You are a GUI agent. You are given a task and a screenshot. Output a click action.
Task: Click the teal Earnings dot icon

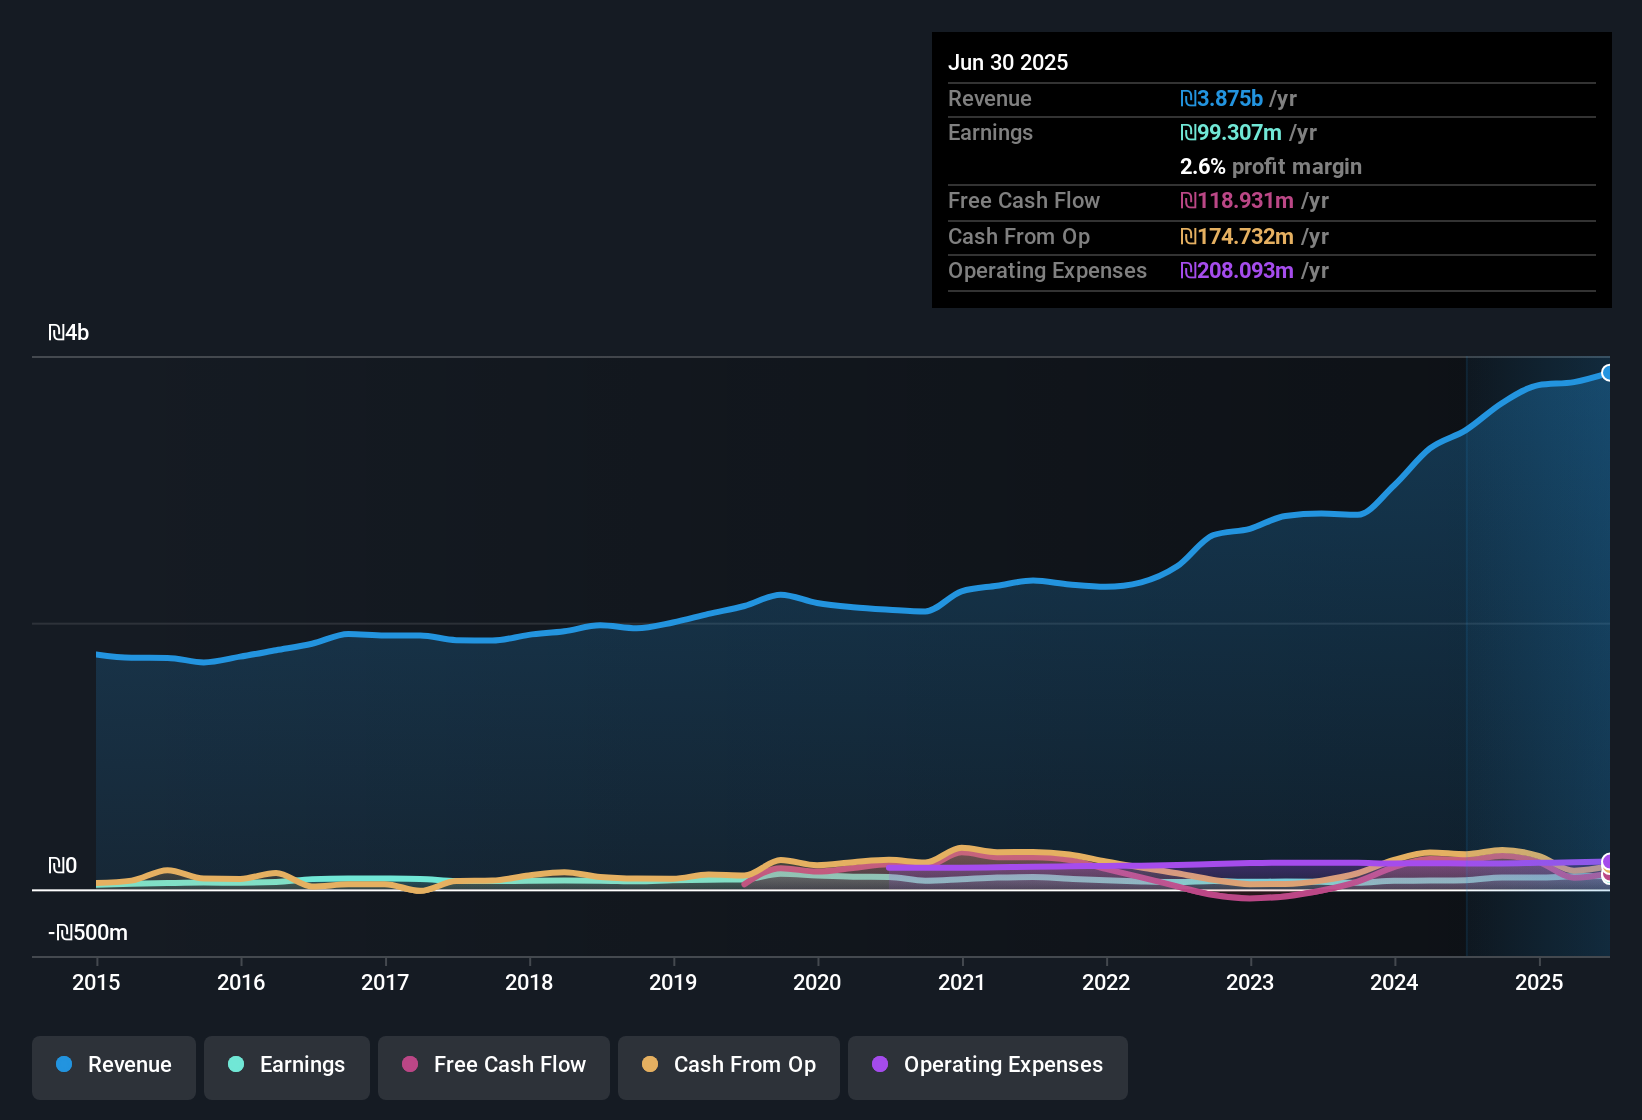[235, 1065]
